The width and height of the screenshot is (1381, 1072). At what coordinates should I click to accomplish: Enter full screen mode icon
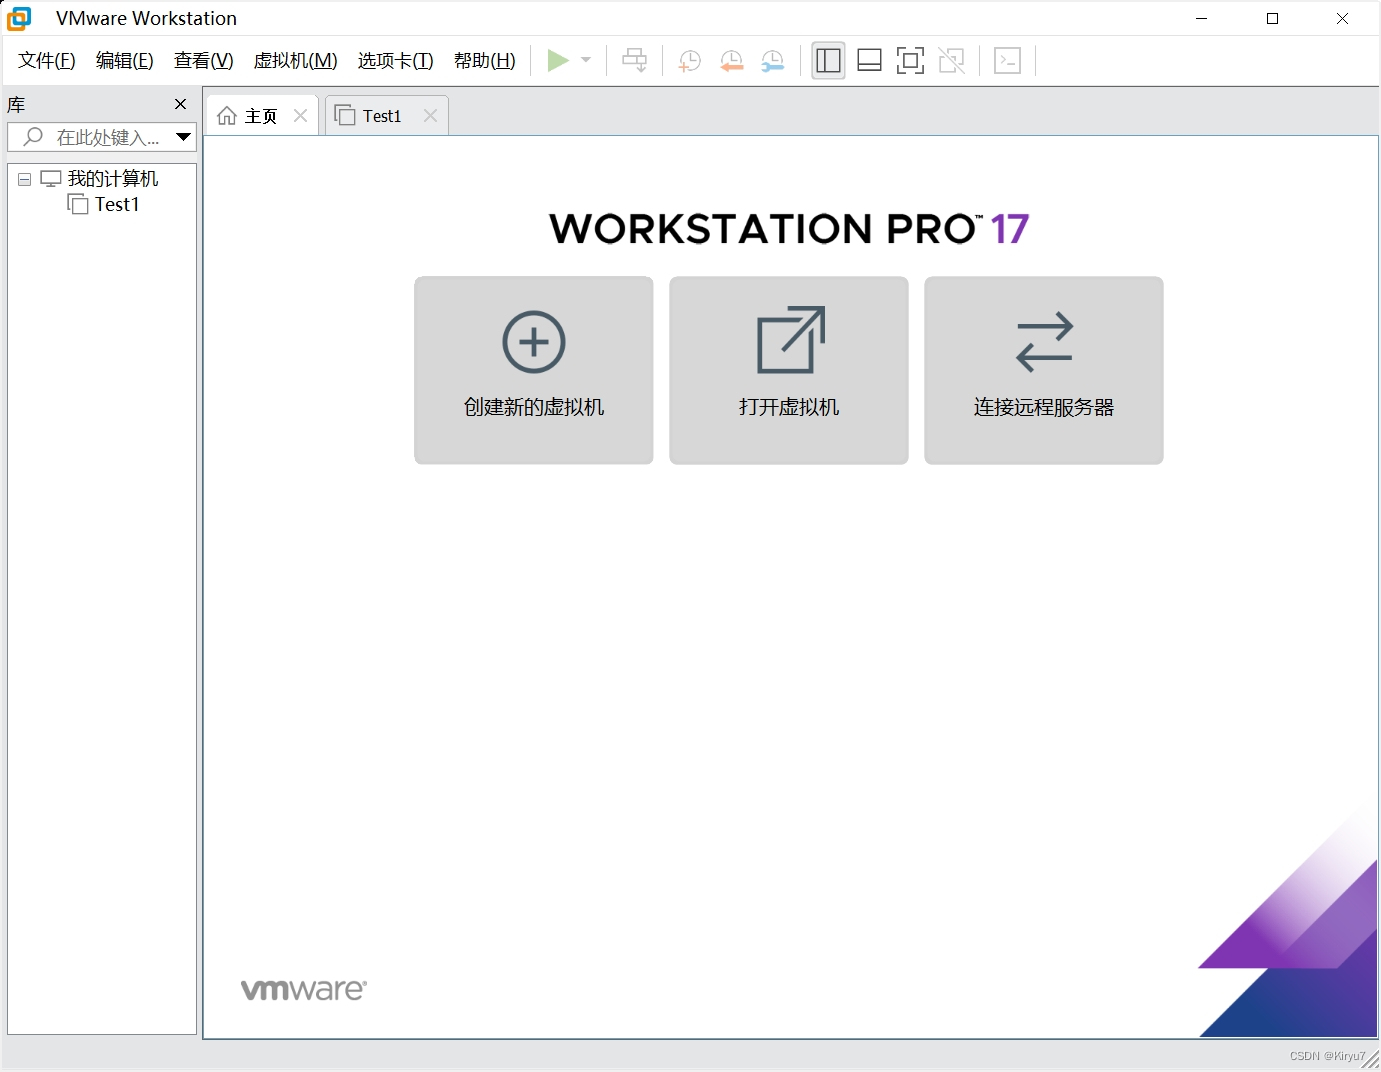(x=910, y=61)
